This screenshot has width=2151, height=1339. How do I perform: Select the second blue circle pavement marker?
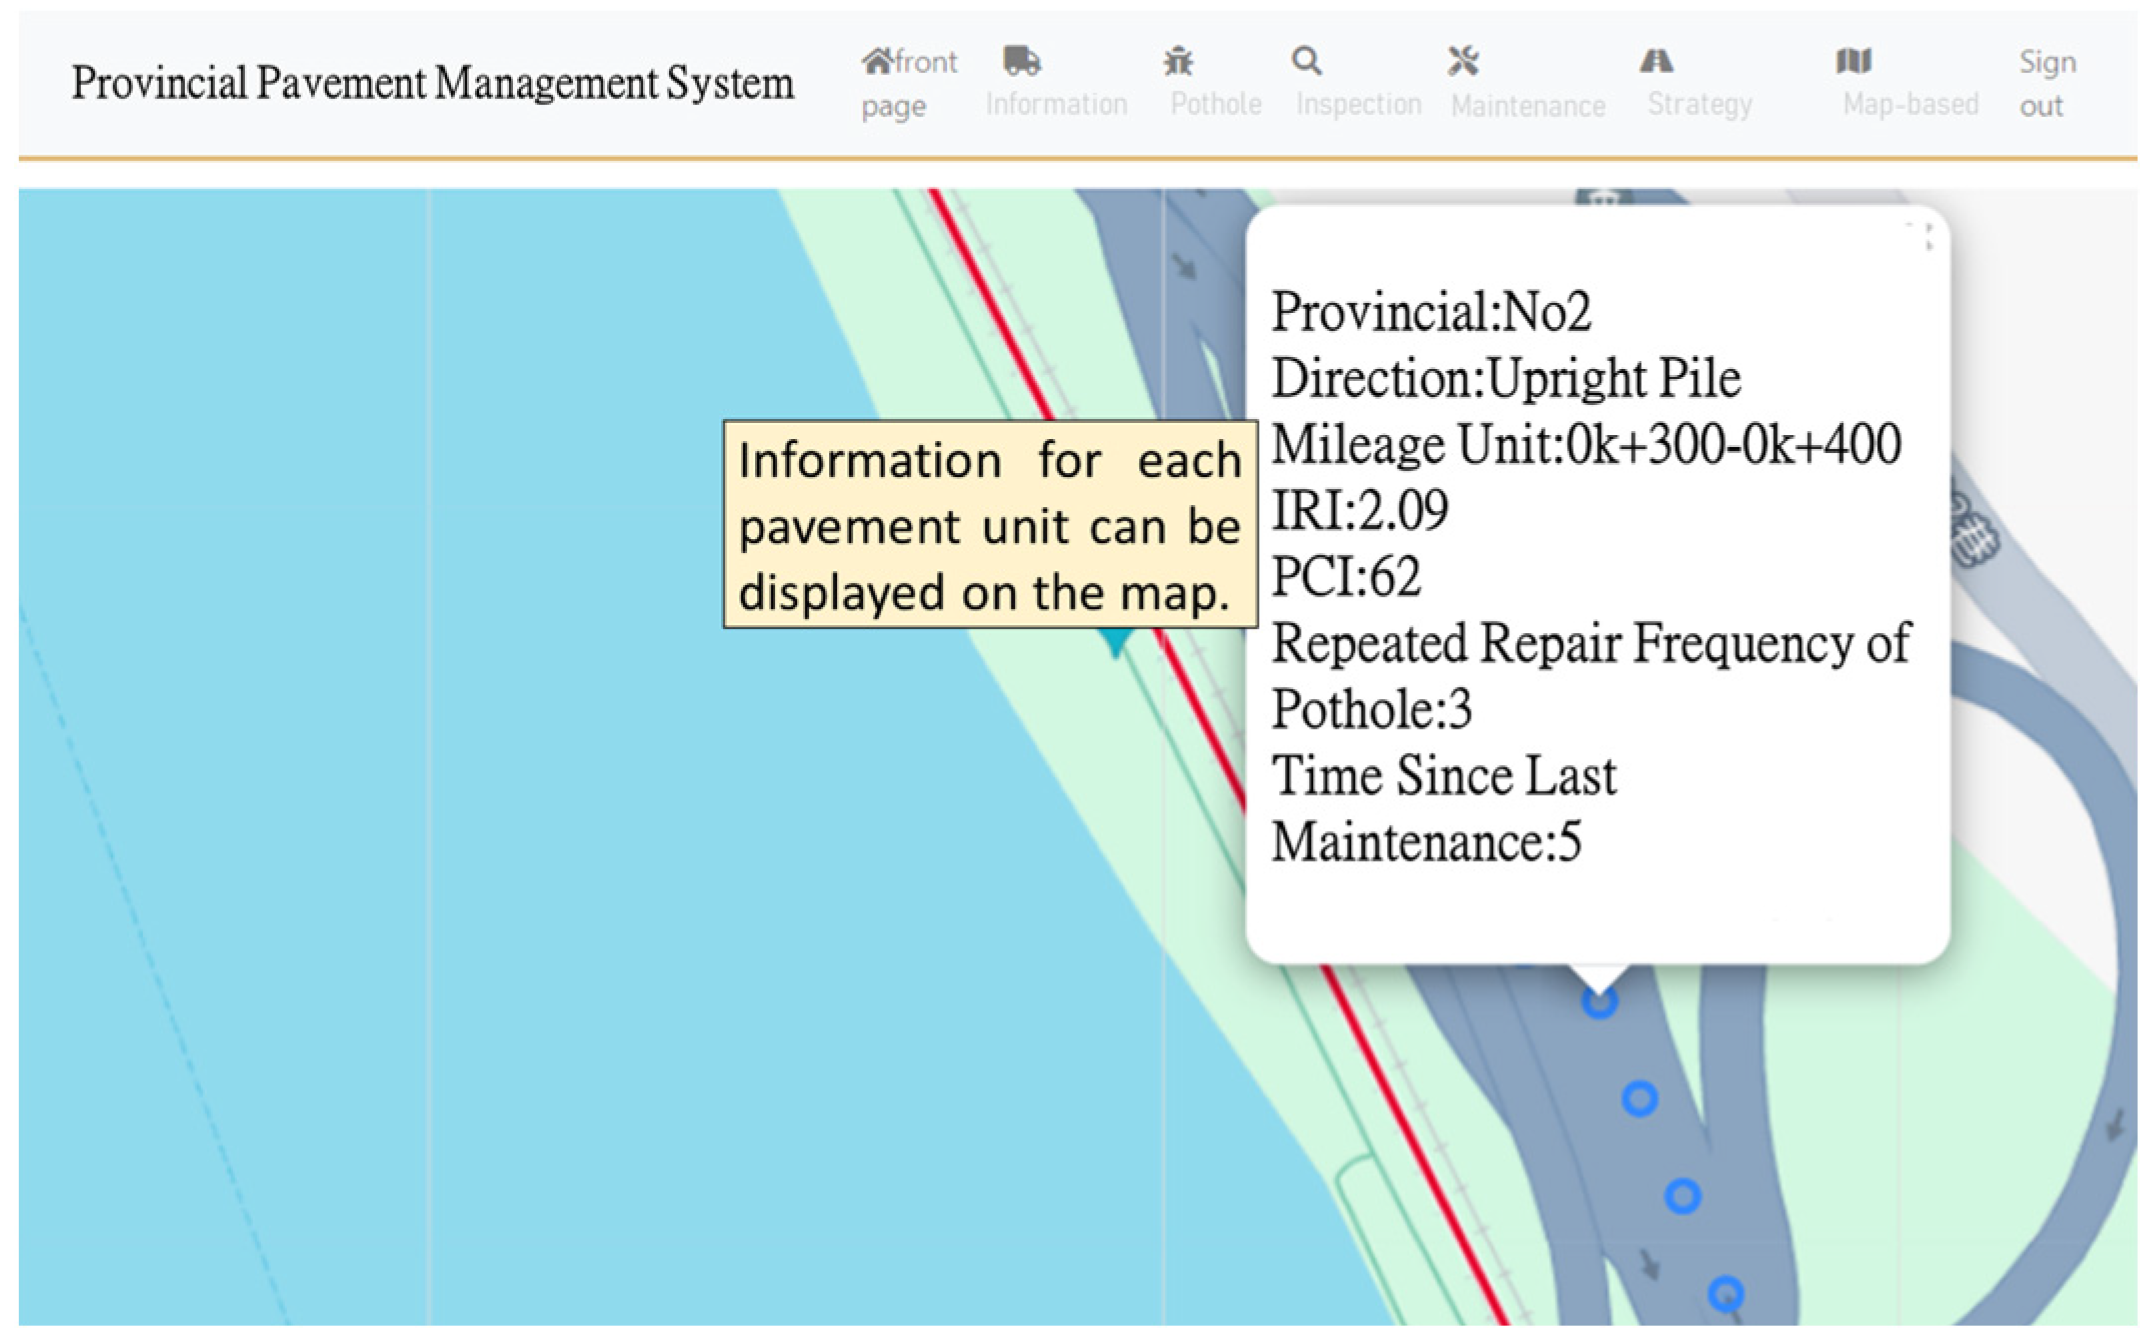pyautogui.click(x=1639, y=1099)
